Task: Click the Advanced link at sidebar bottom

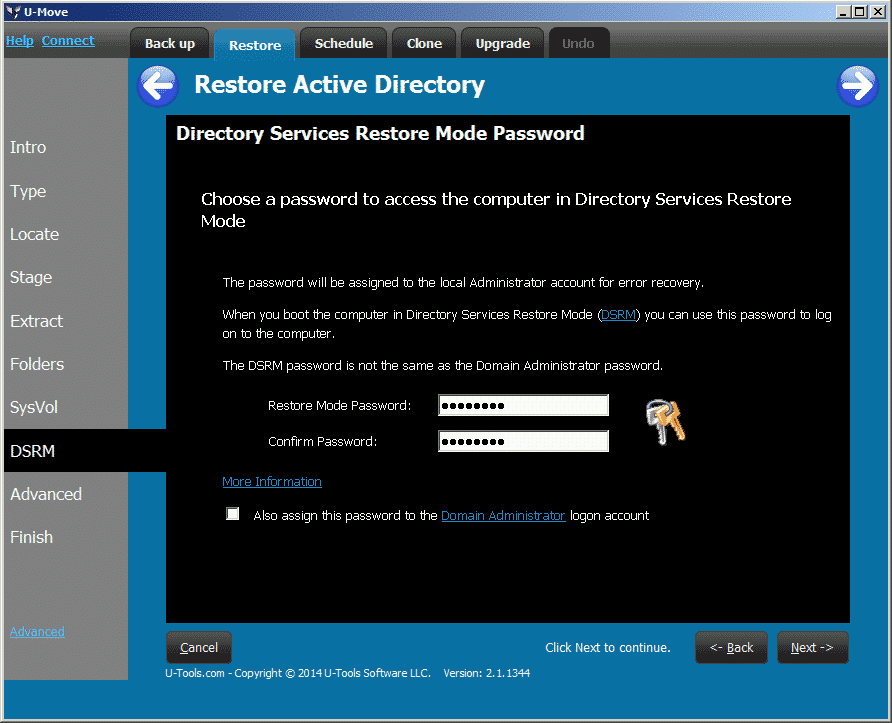Action: (x=37, y=631)
